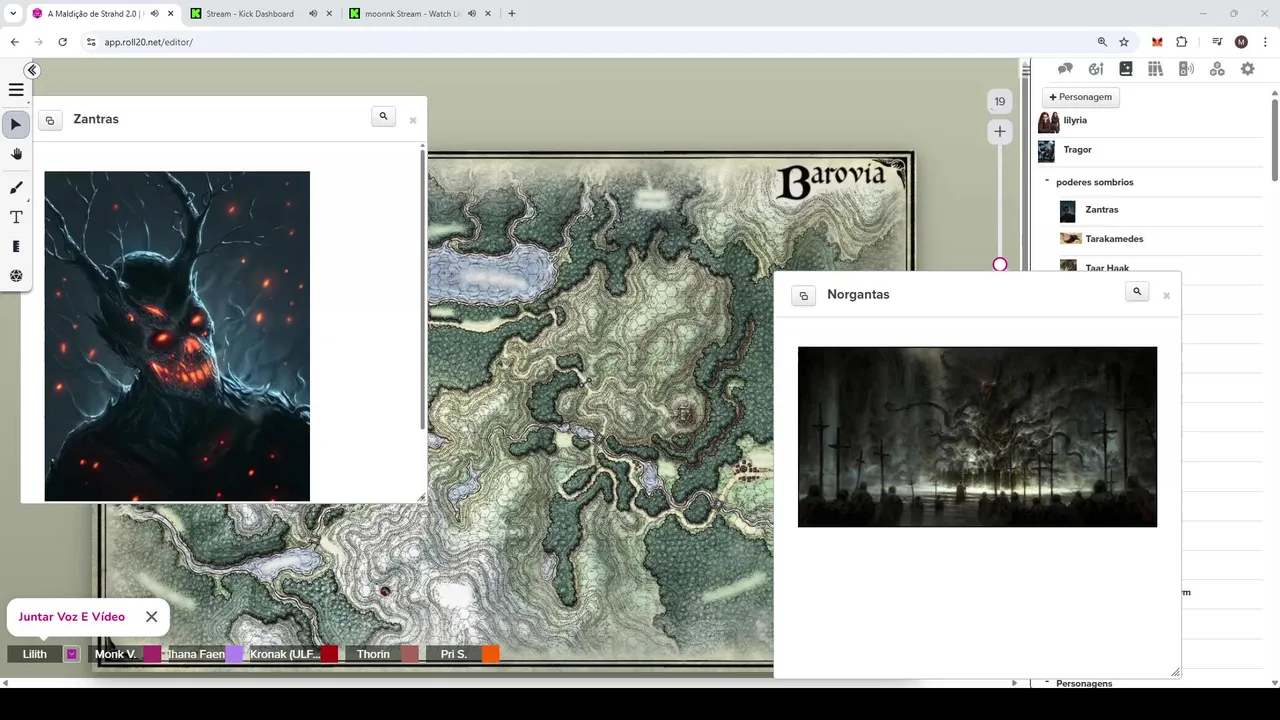Open the Dice Roller tool
The width and height of the screenshot is (1280, 720).
coord(16,275)
